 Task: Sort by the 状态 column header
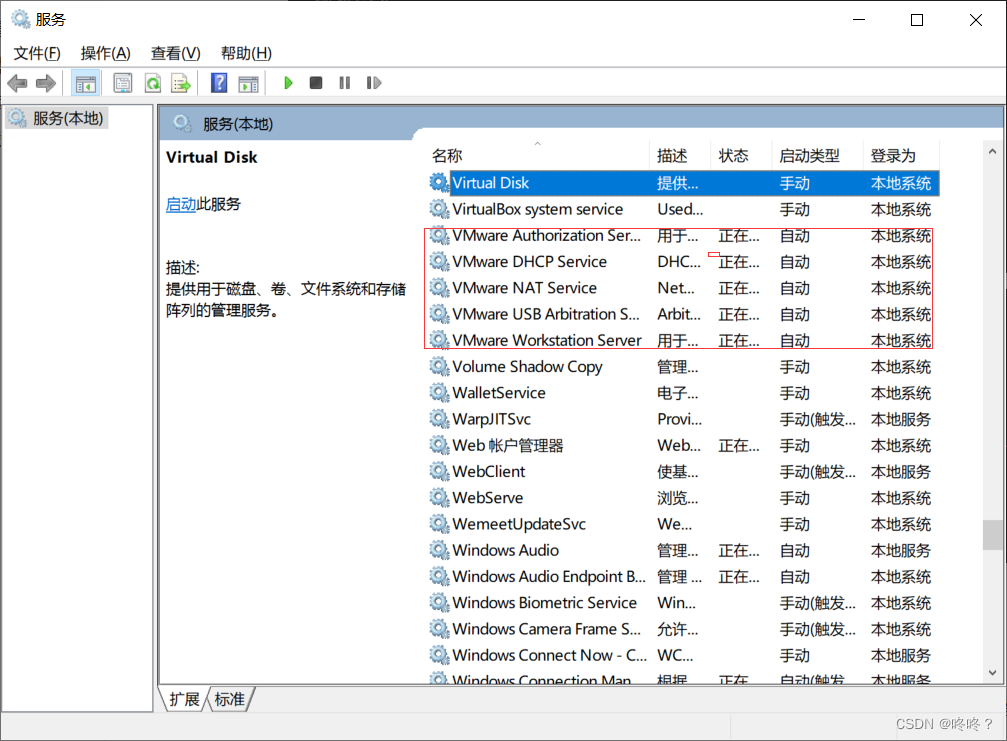click(x=741, y=155)
